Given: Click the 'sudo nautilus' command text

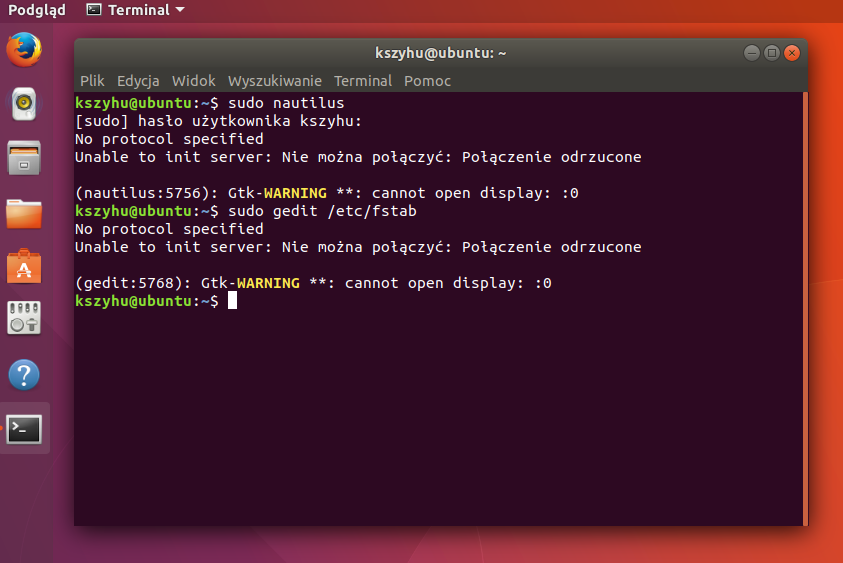Looking at the screenshot, I should (x=286, y=103).
